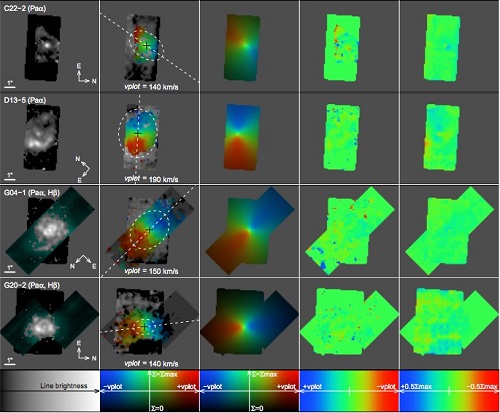Click the N/E compass arrows in D13-5 panel
The width and height of the screenshot is (500, 413).
coord(83,169)
